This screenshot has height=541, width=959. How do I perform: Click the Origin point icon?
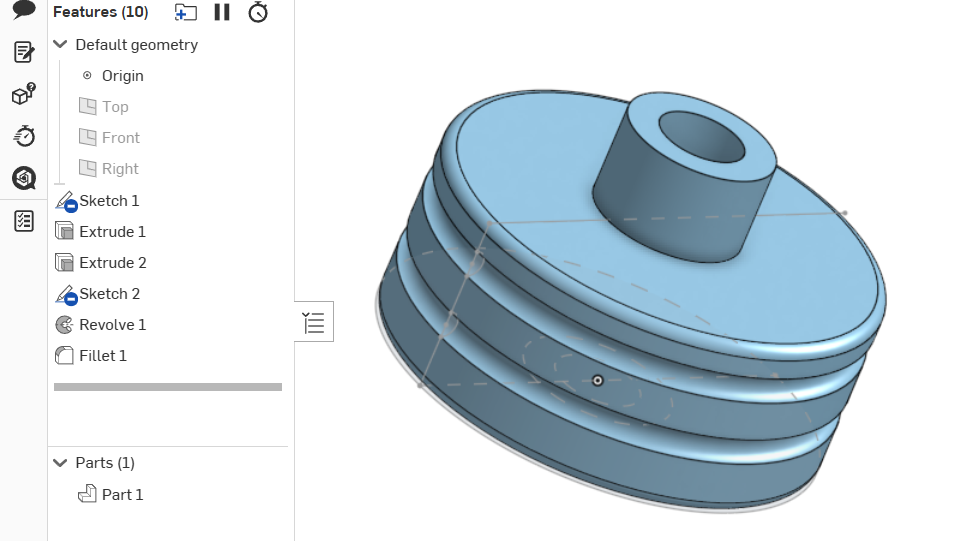click(87, 75)
